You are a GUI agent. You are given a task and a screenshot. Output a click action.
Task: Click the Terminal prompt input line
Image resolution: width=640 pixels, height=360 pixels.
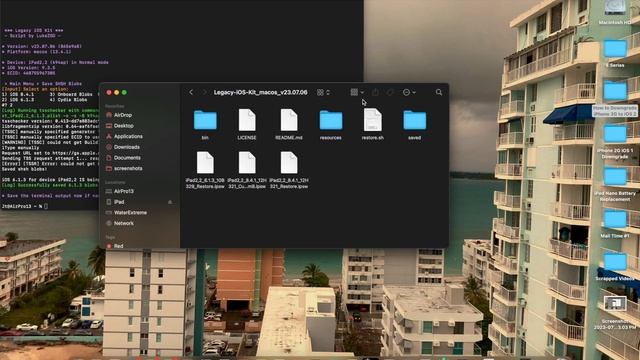pos(24,207)
